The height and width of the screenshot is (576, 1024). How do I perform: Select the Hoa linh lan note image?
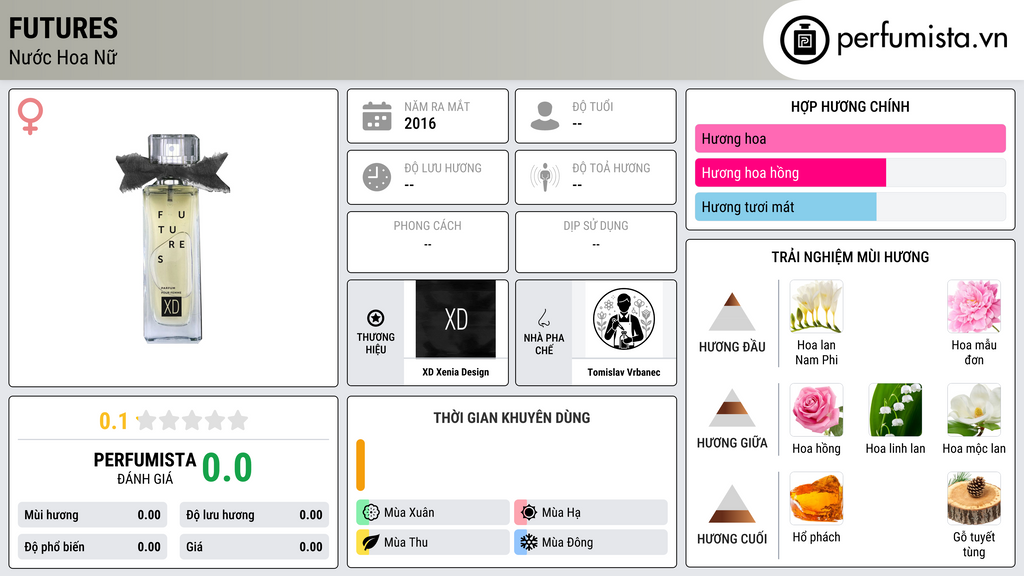(x=895, y=409)
